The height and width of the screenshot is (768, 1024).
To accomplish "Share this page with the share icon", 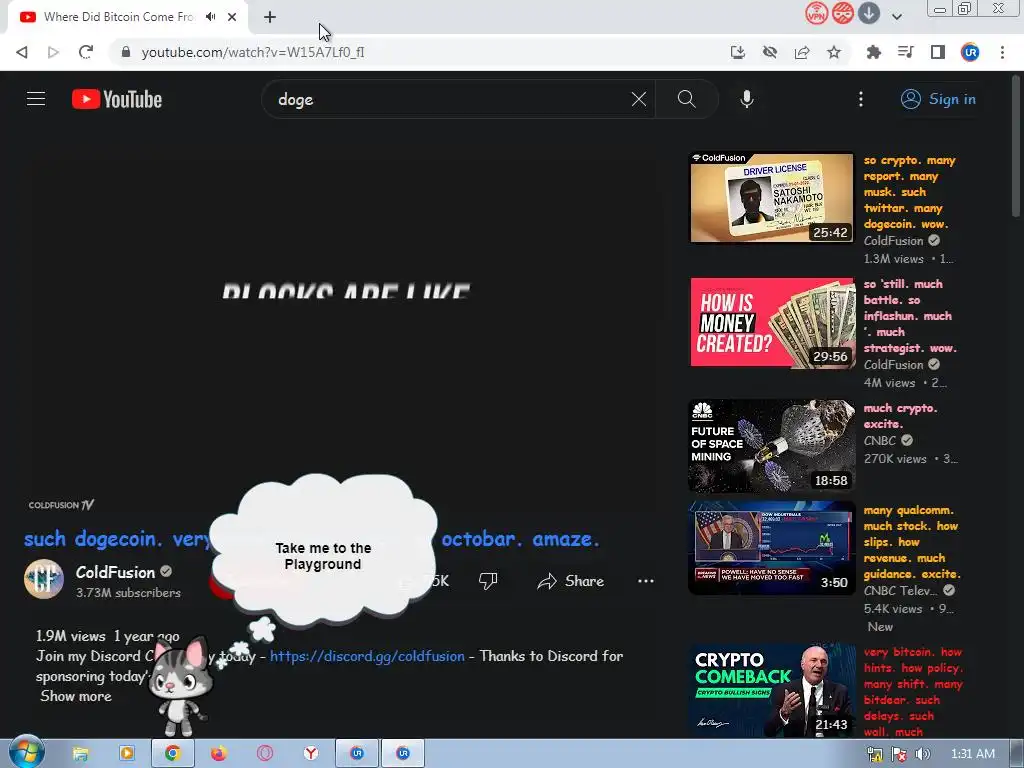I will (802, 52).
